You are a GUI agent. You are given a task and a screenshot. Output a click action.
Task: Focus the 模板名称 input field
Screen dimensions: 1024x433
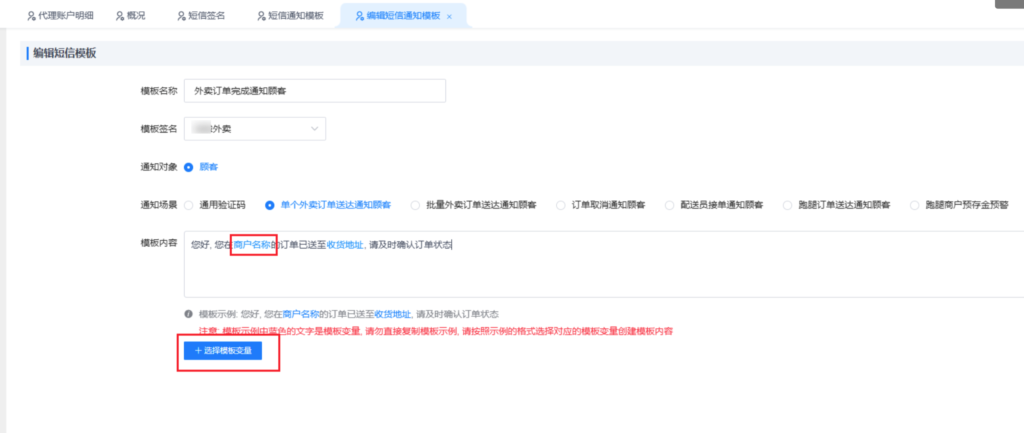(x=315, y=91)
